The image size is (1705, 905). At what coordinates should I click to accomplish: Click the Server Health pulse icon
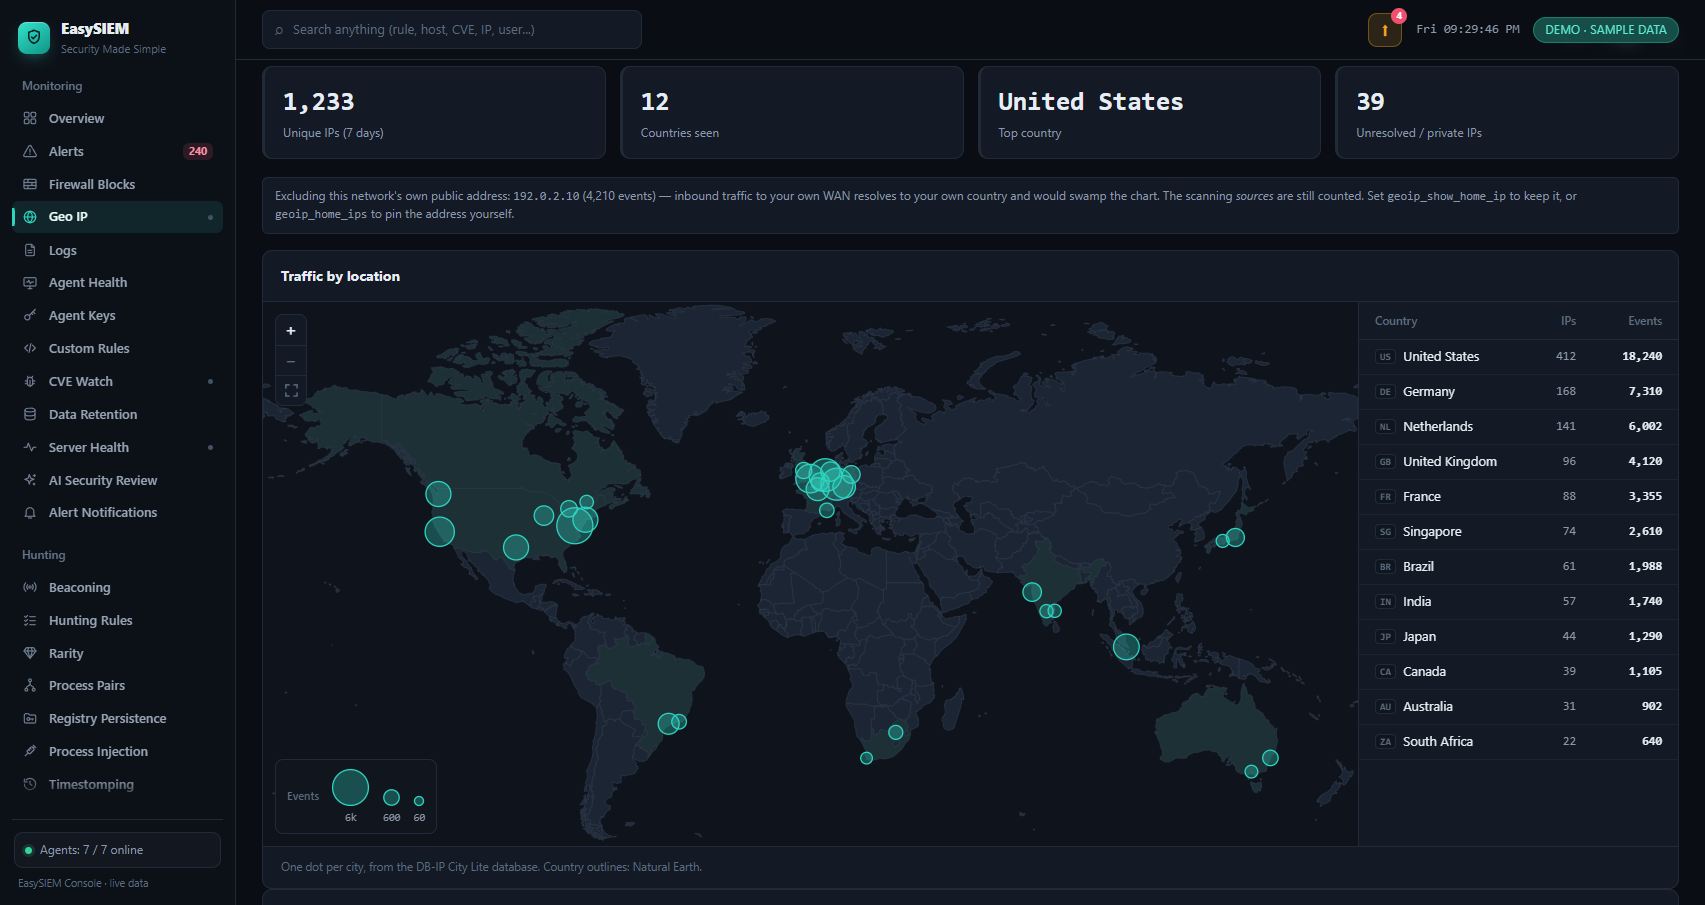tap(30, 447)
